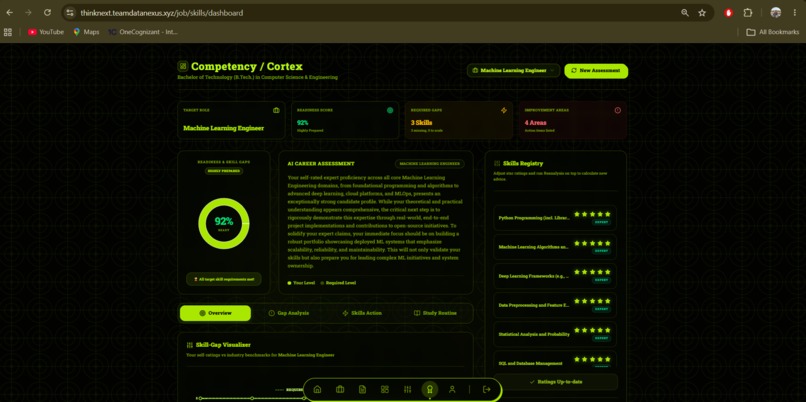This screenshot has width=806, height=402.
Task: Set Data Preprocessing rating to two stars
Action: (x=584, y=301)
